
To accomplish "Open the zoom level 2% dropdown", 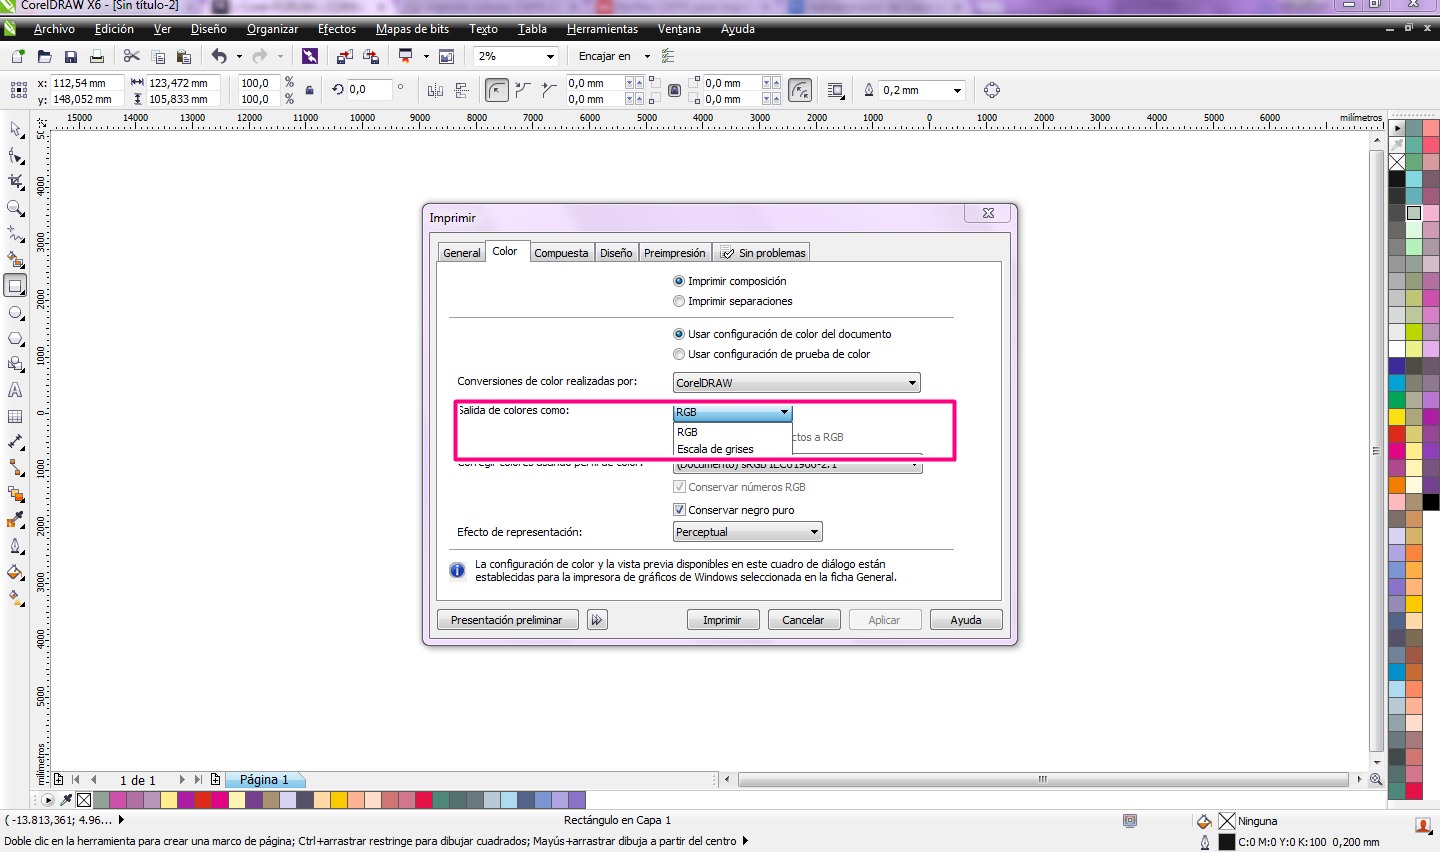I will (x=550, y=57).
